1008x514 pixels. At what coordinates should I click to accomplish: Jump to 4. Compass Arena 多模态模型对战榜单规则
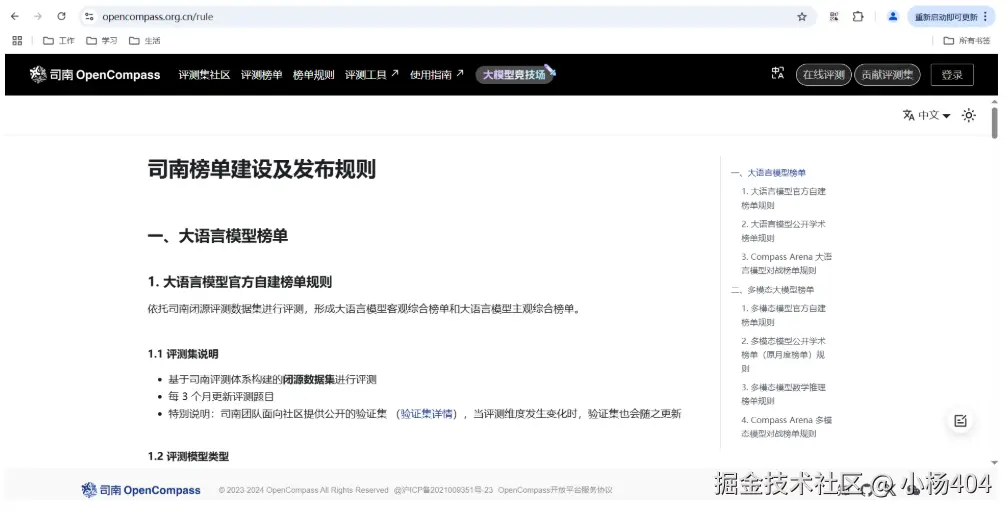pyautogui.click(x=786, y=427)
